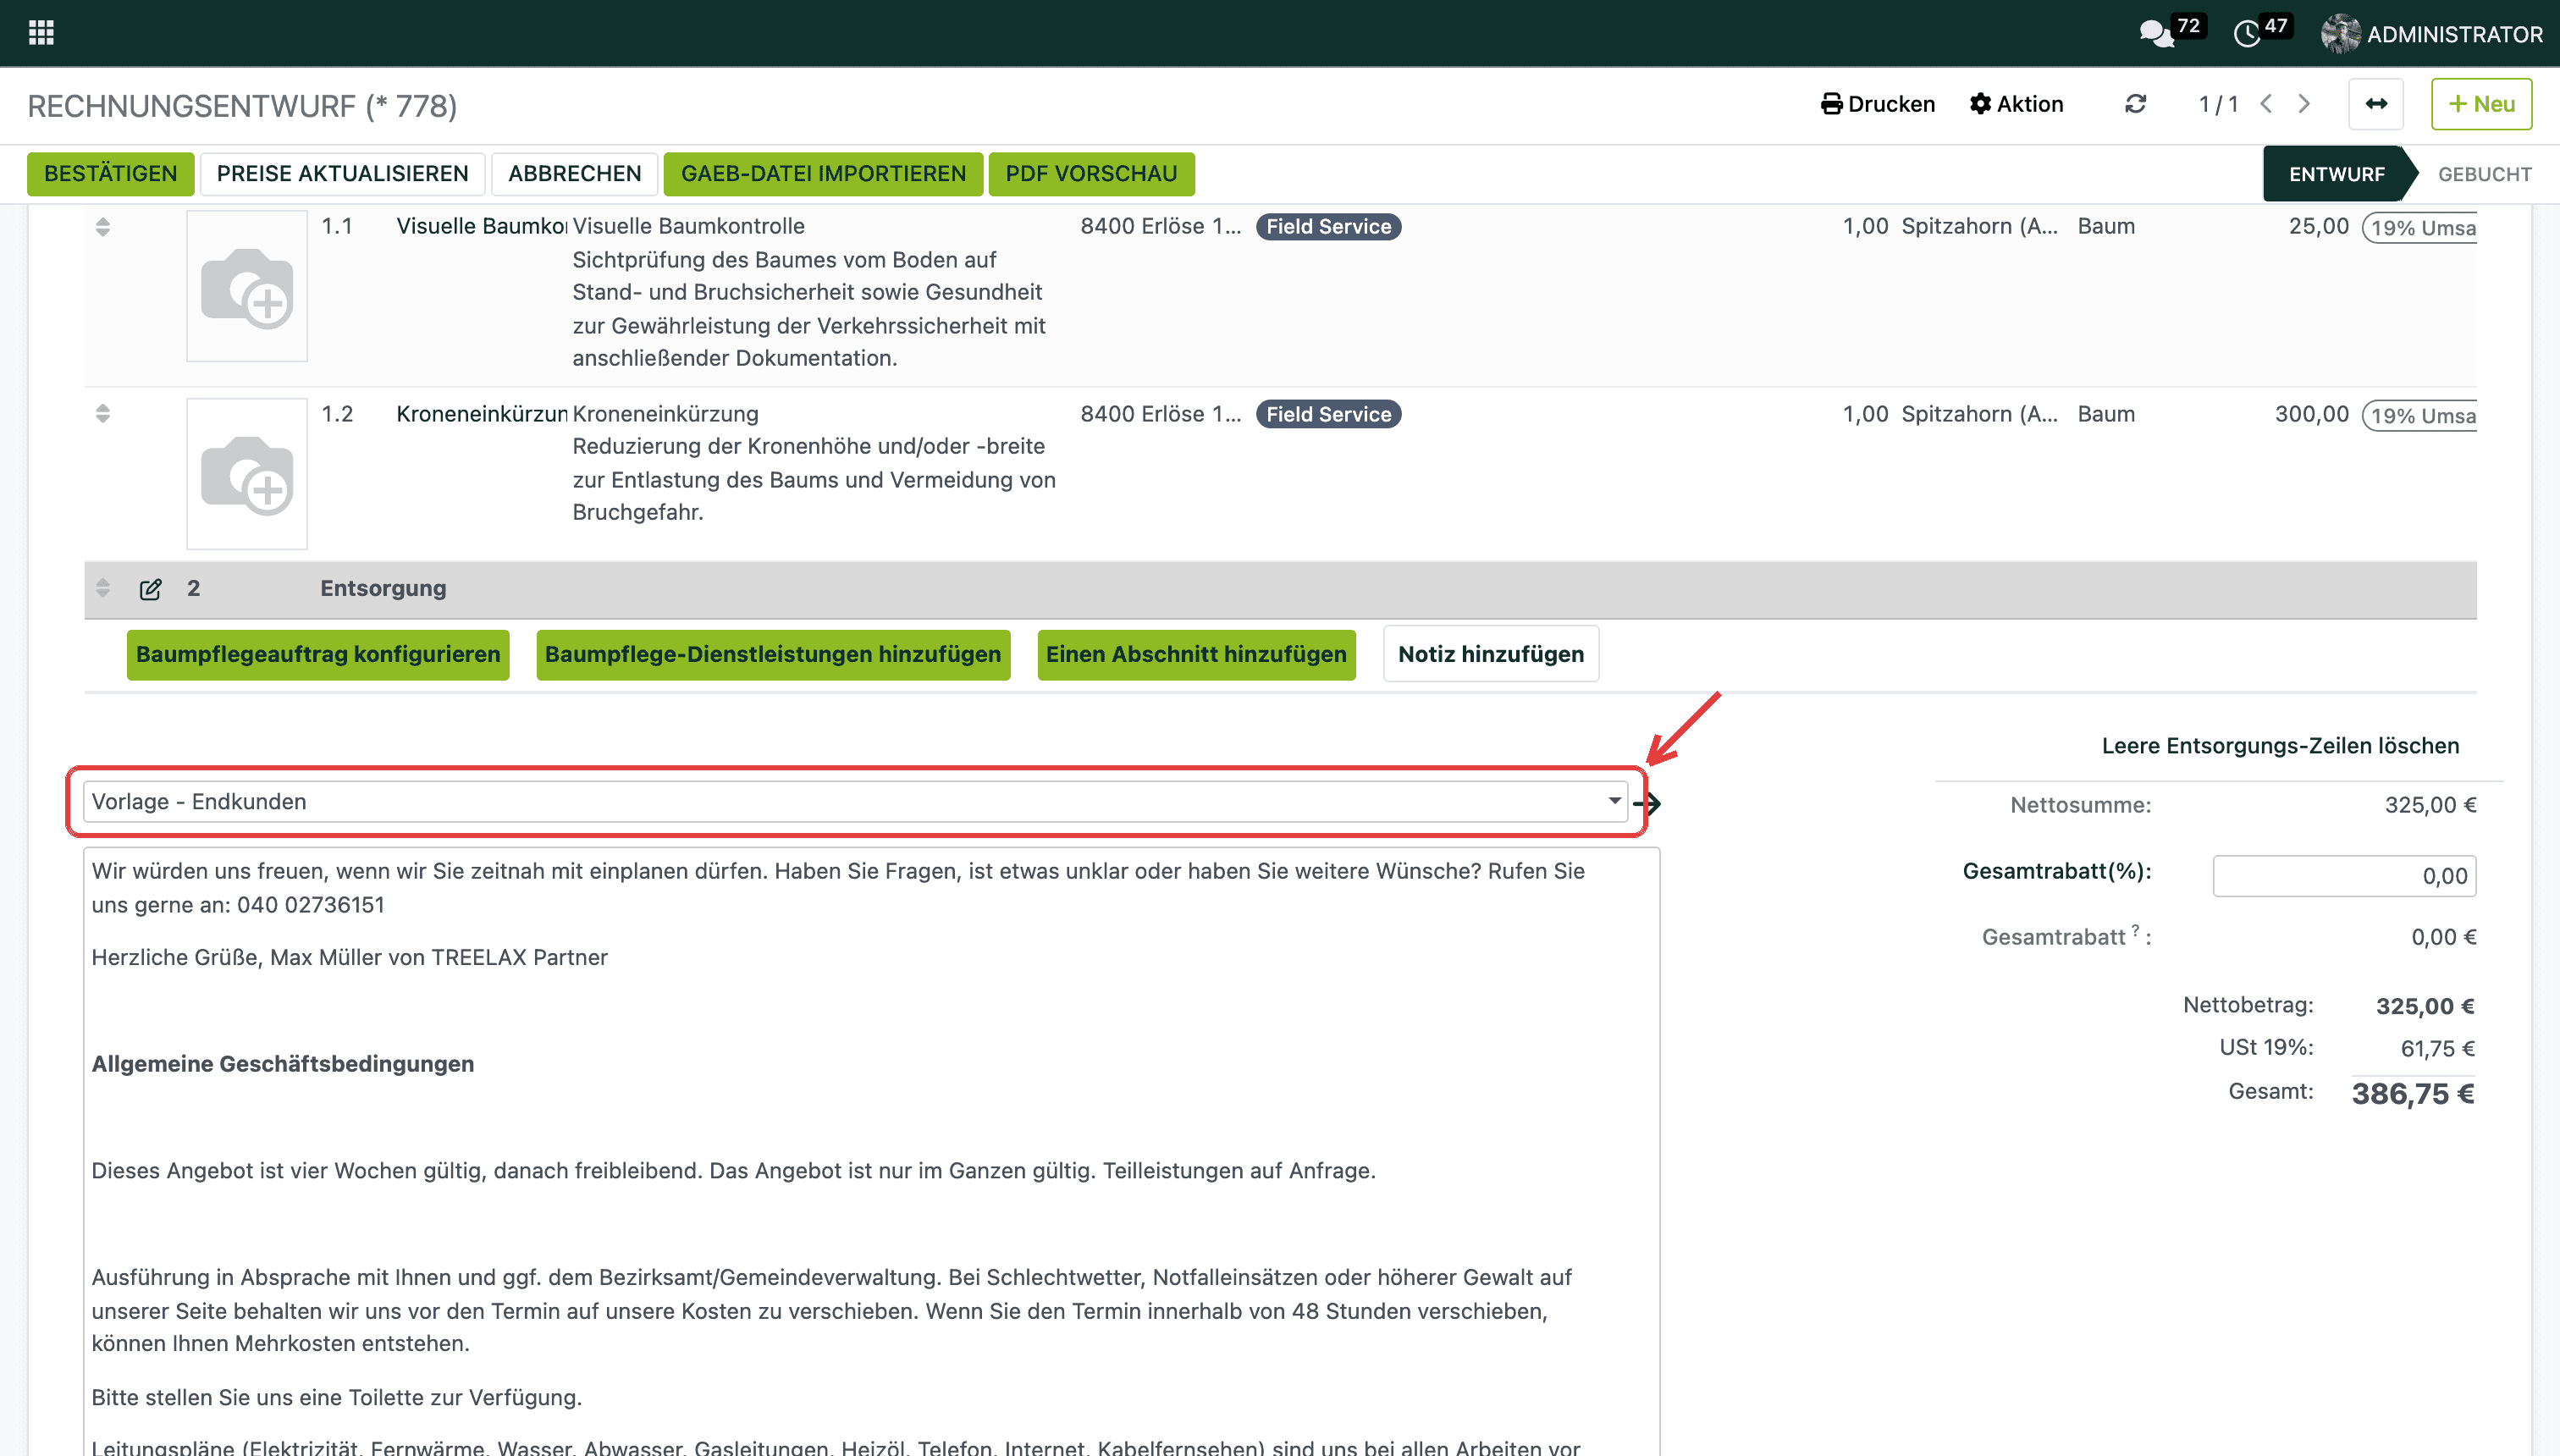Click the Field Service tag on line 1.2

(1328, 414)
